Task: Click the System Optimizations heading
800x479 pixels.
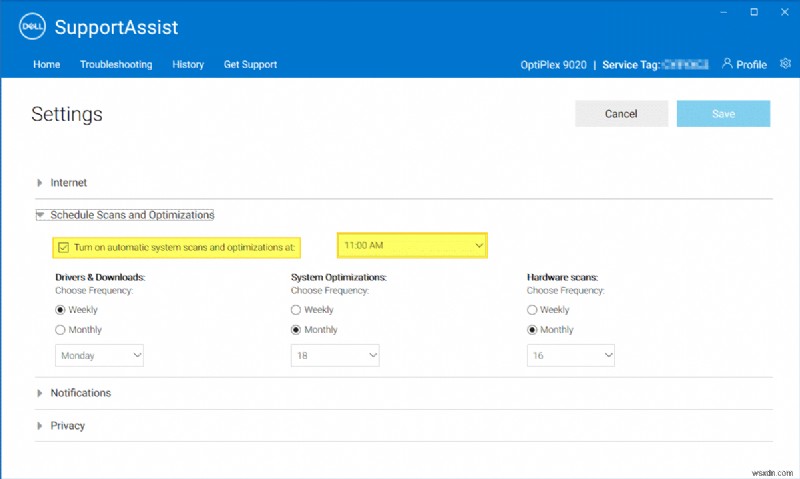Action: tap(339, 277)
